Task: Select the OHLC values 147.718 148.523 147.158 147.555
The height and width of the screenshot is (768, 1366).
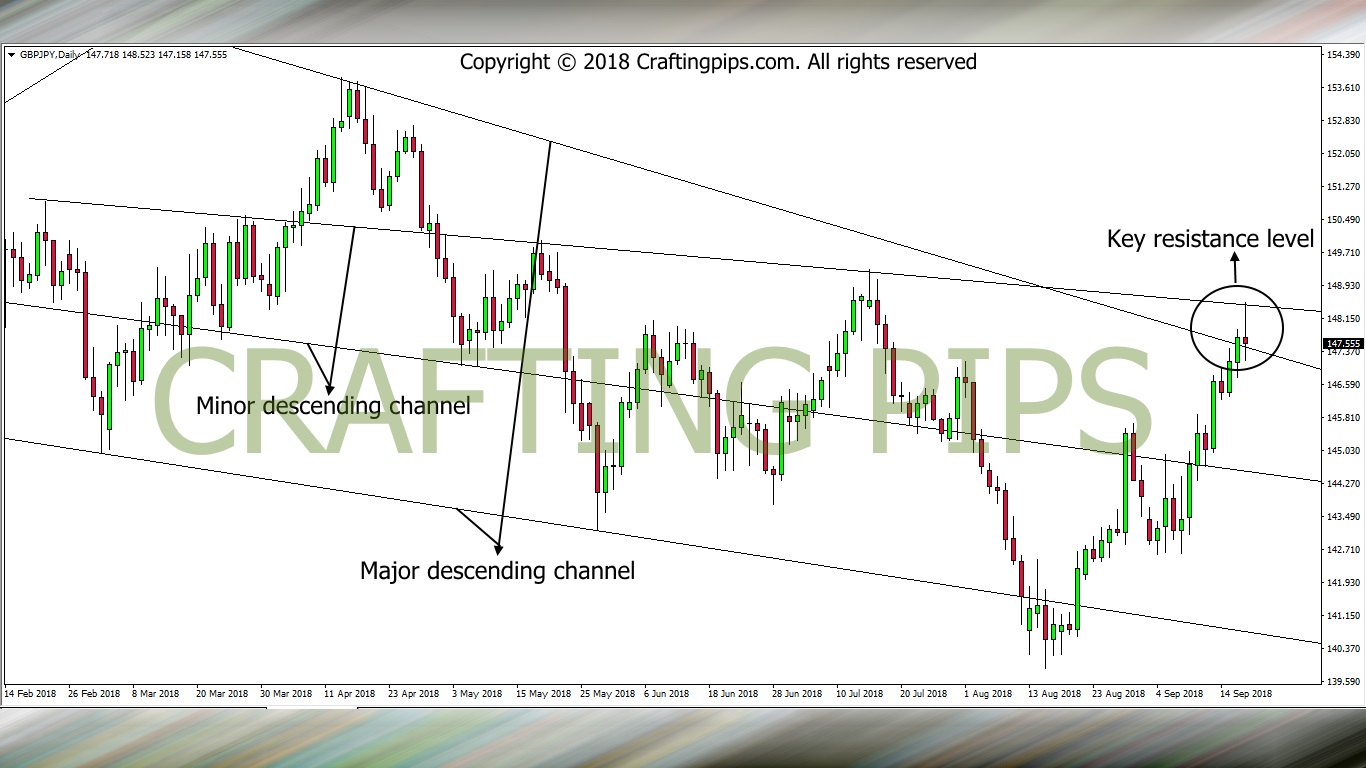Action: [156, 55]
